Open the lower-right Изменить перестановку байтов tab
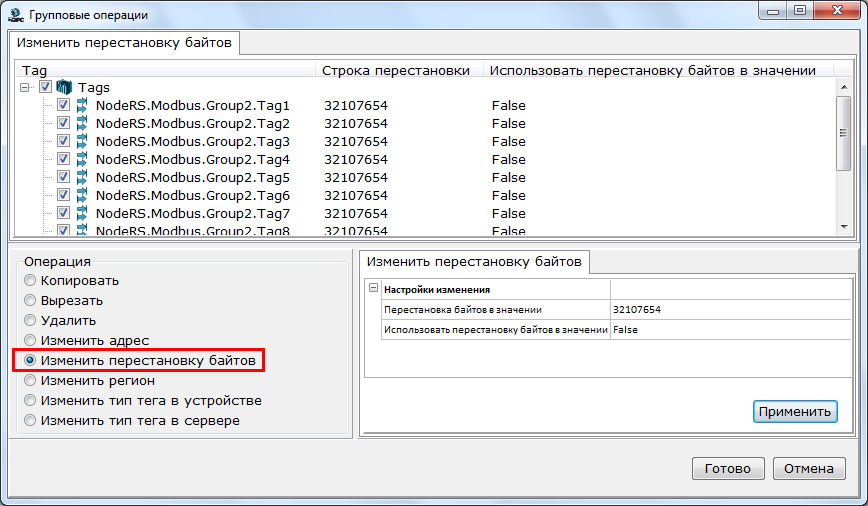This screenshot has width=868, height=506. 475,262
